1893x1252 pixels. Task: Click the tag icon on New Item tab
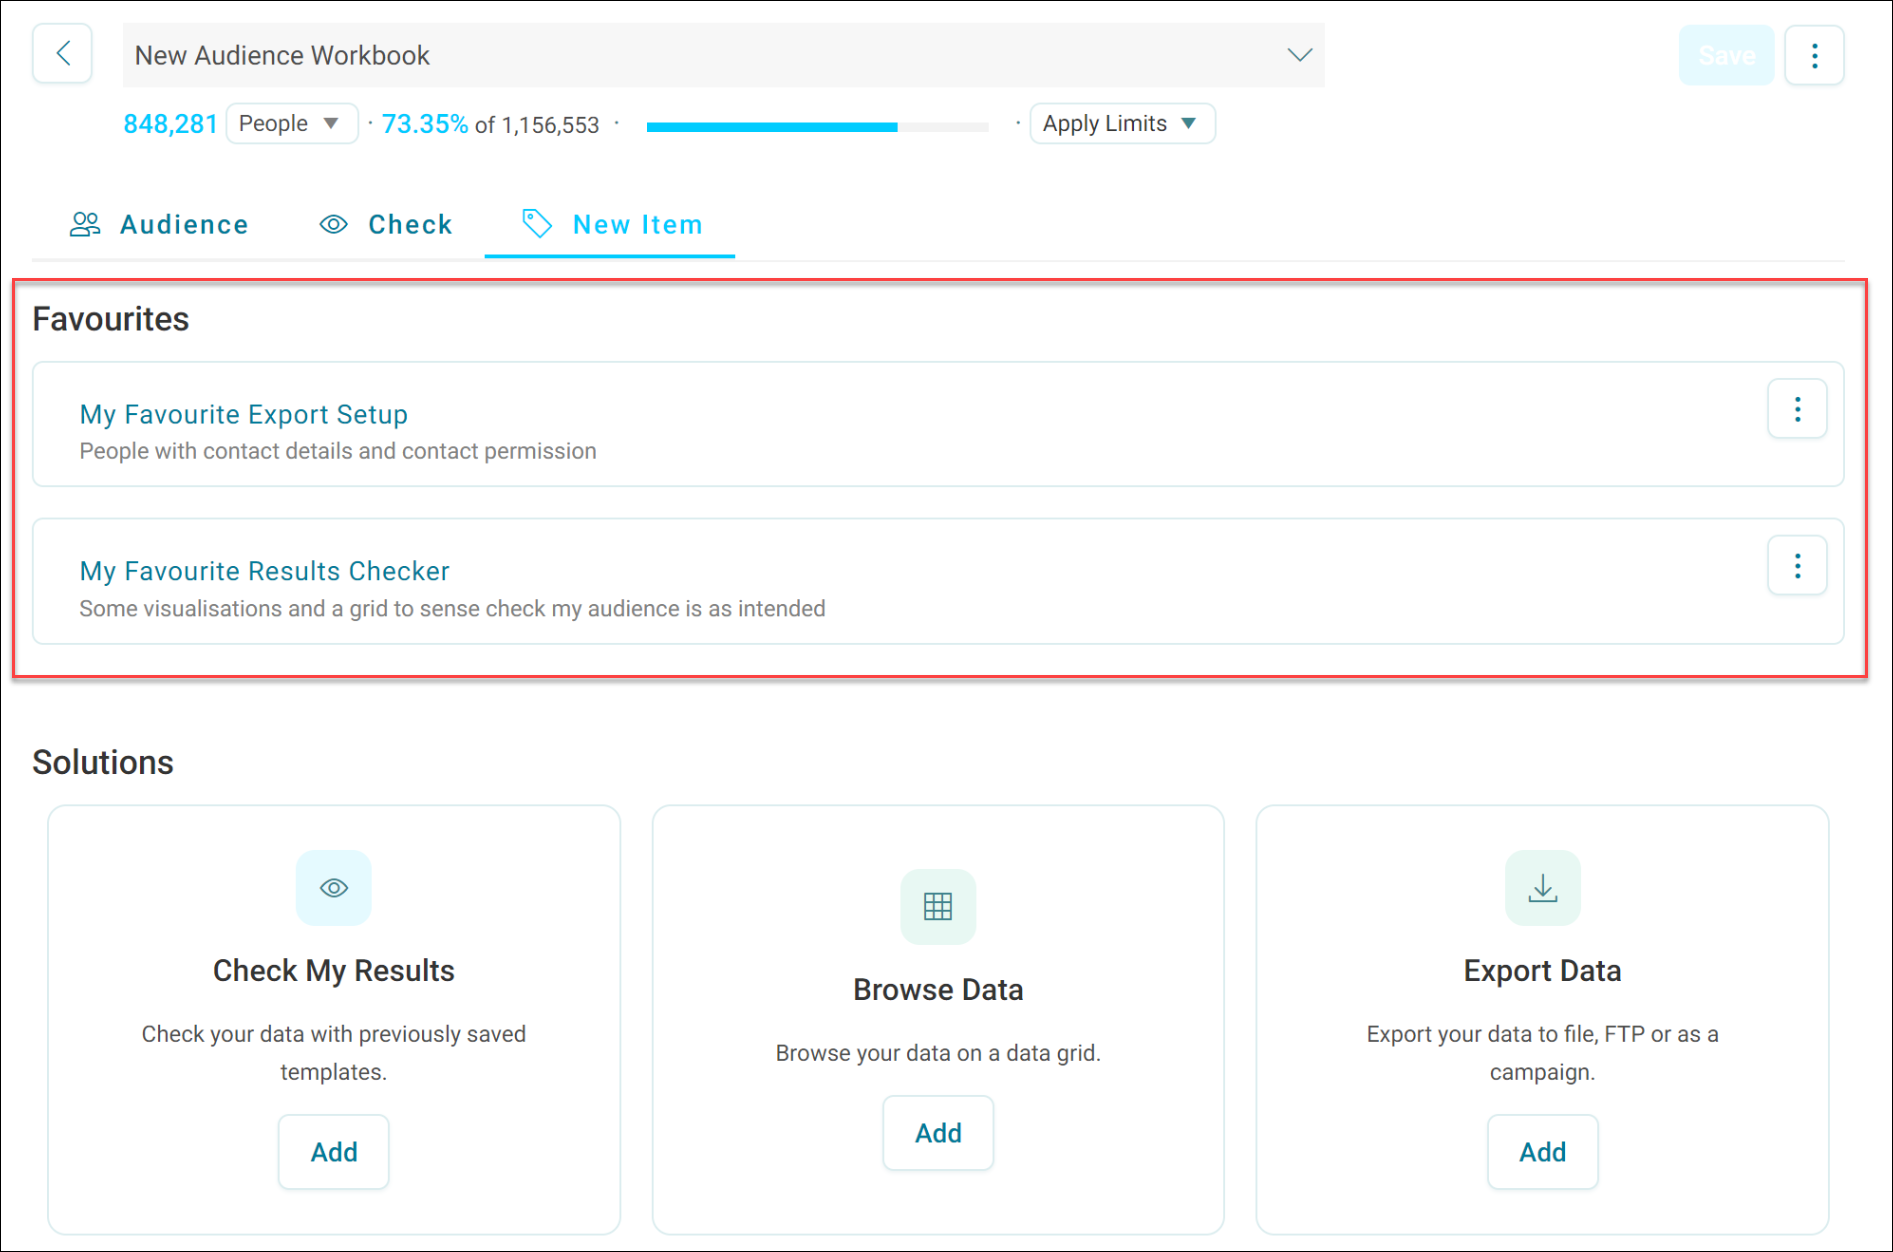tap(537, 224)
